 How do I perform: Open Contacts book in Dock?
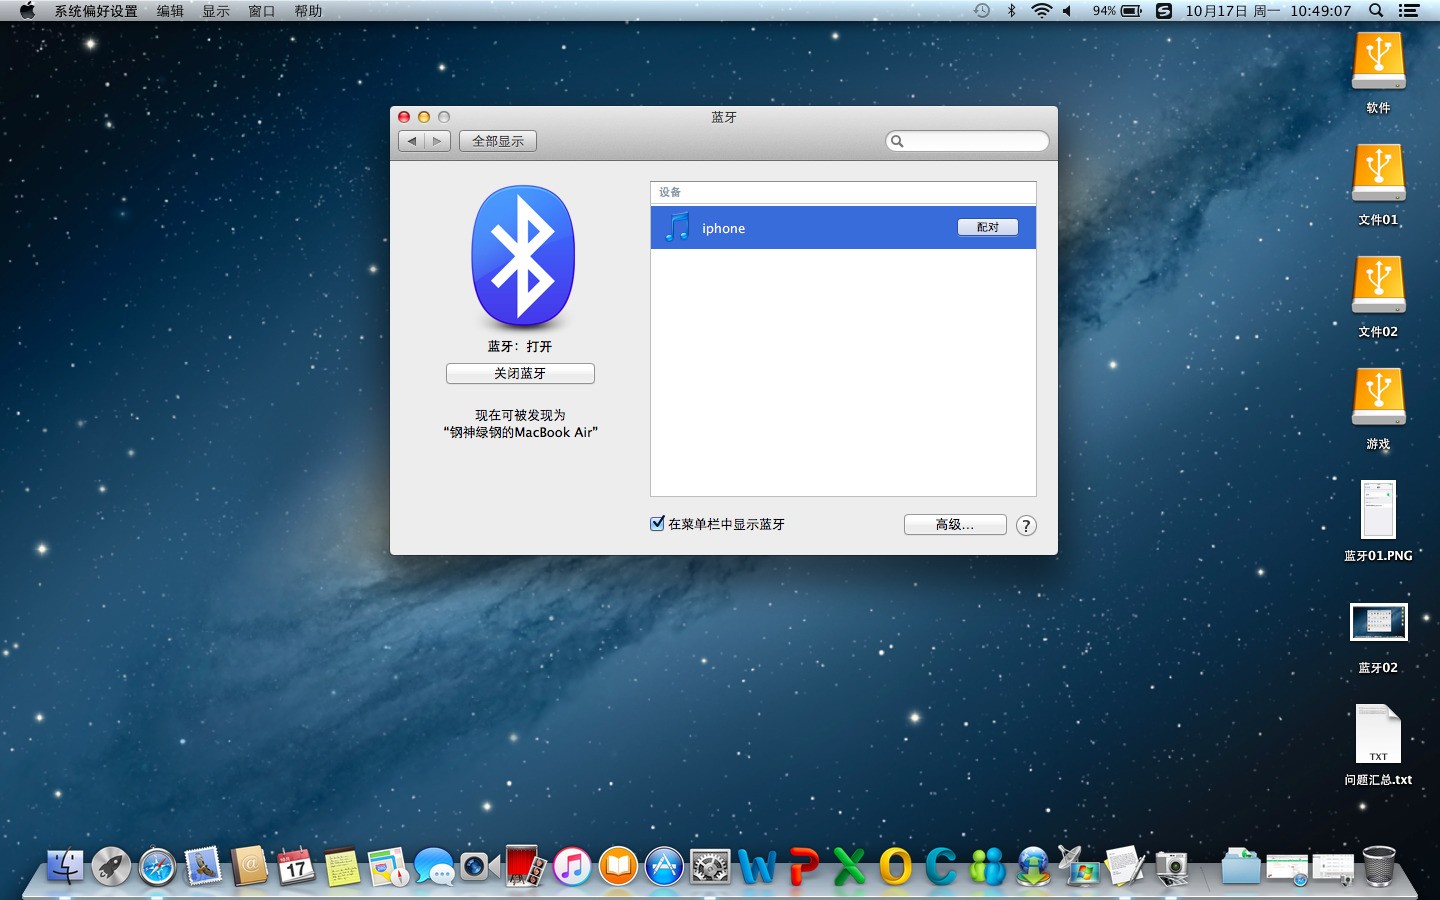250,866
